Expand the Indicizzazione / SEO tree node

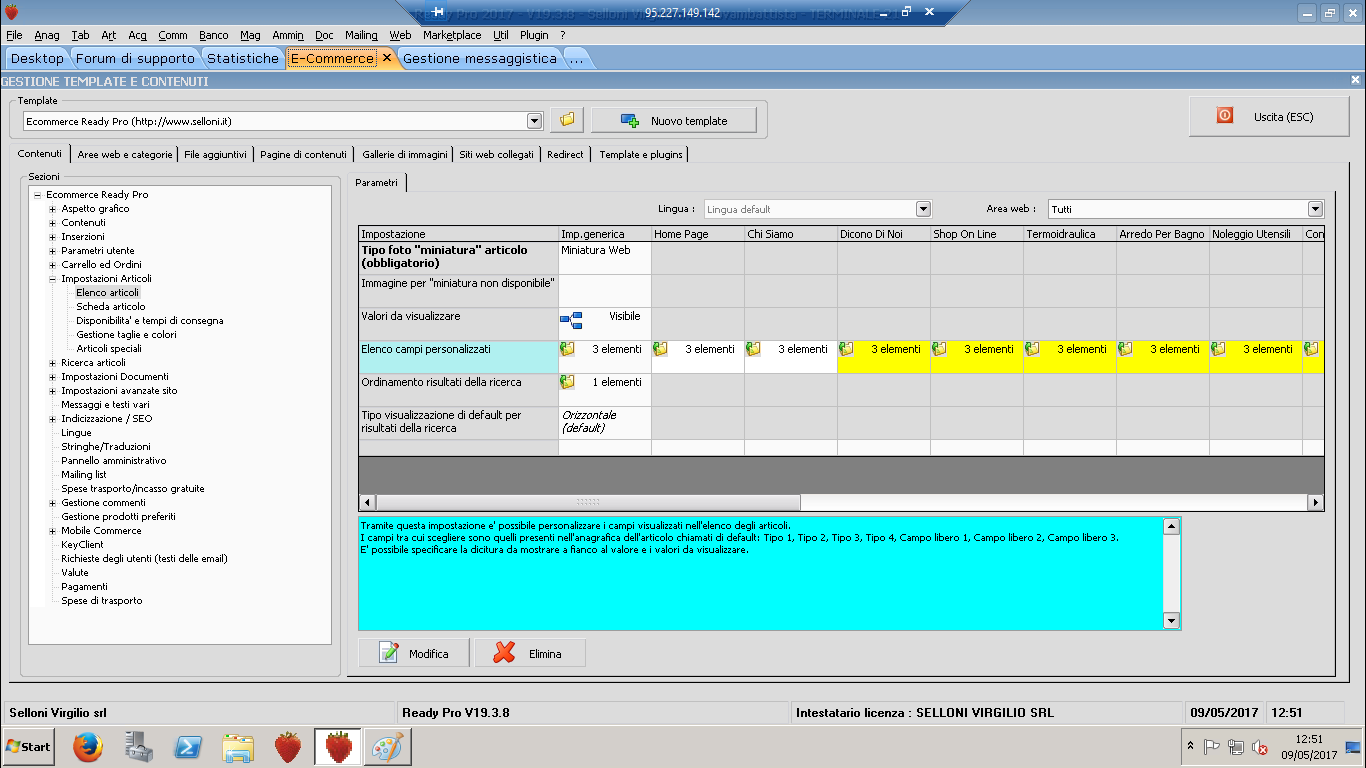(x=52, y=419)
